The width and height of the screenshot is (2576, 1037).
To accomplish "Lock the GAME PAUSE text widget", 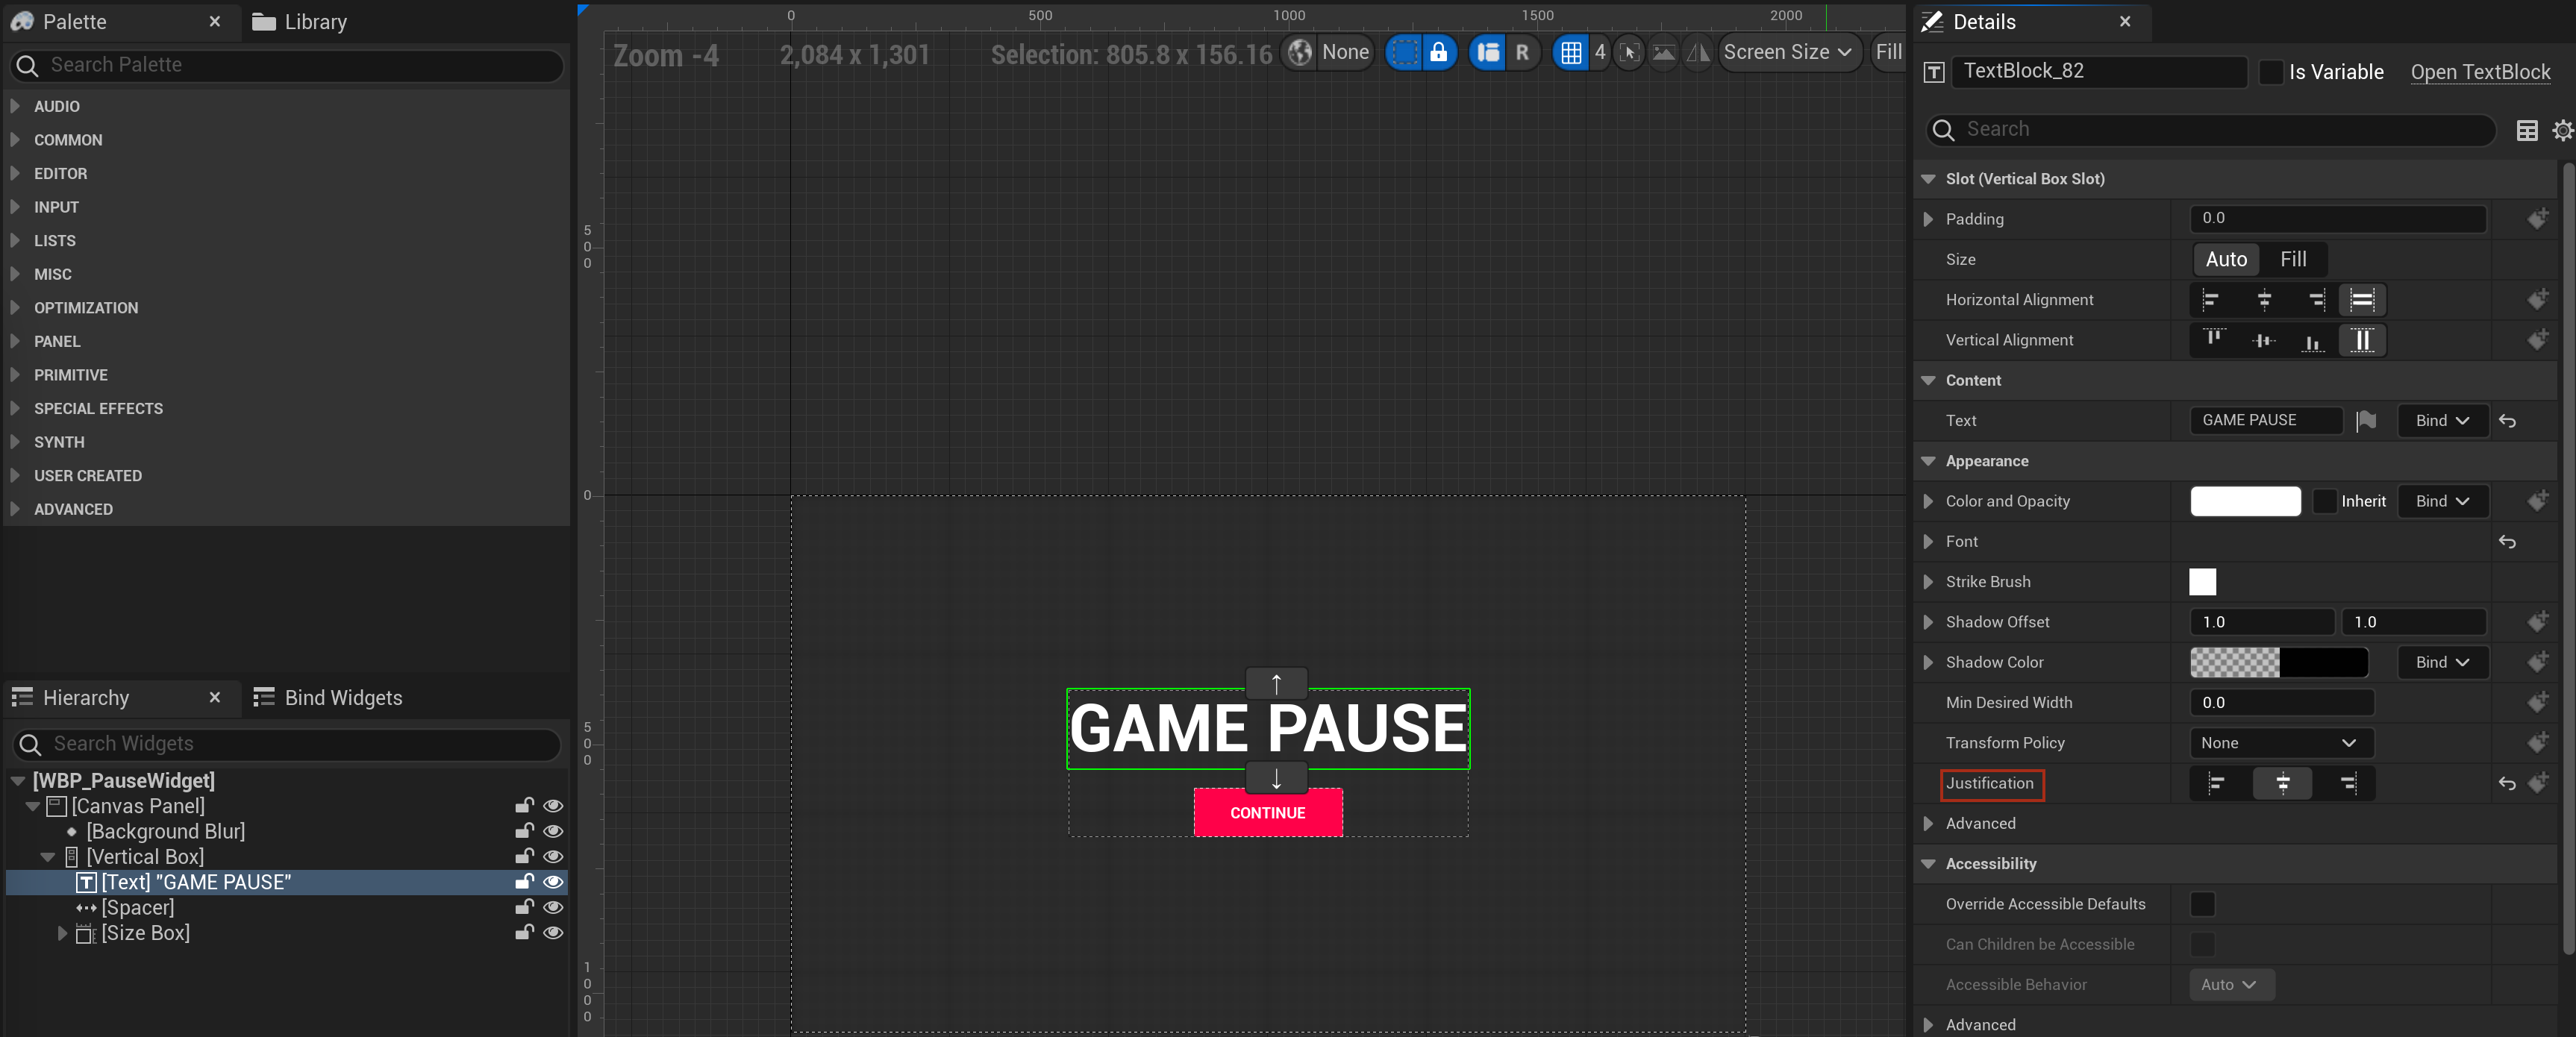I will tap(524, 882).
